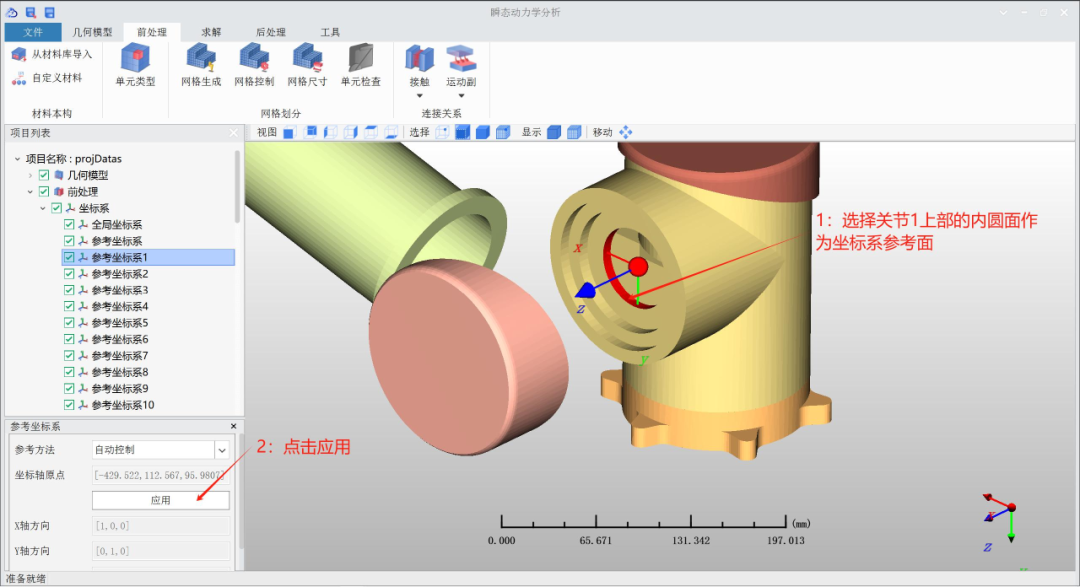The image size is (1080, 587).
Task: Select 参考坐标系9 in the tree
Action: pos(120,389)
